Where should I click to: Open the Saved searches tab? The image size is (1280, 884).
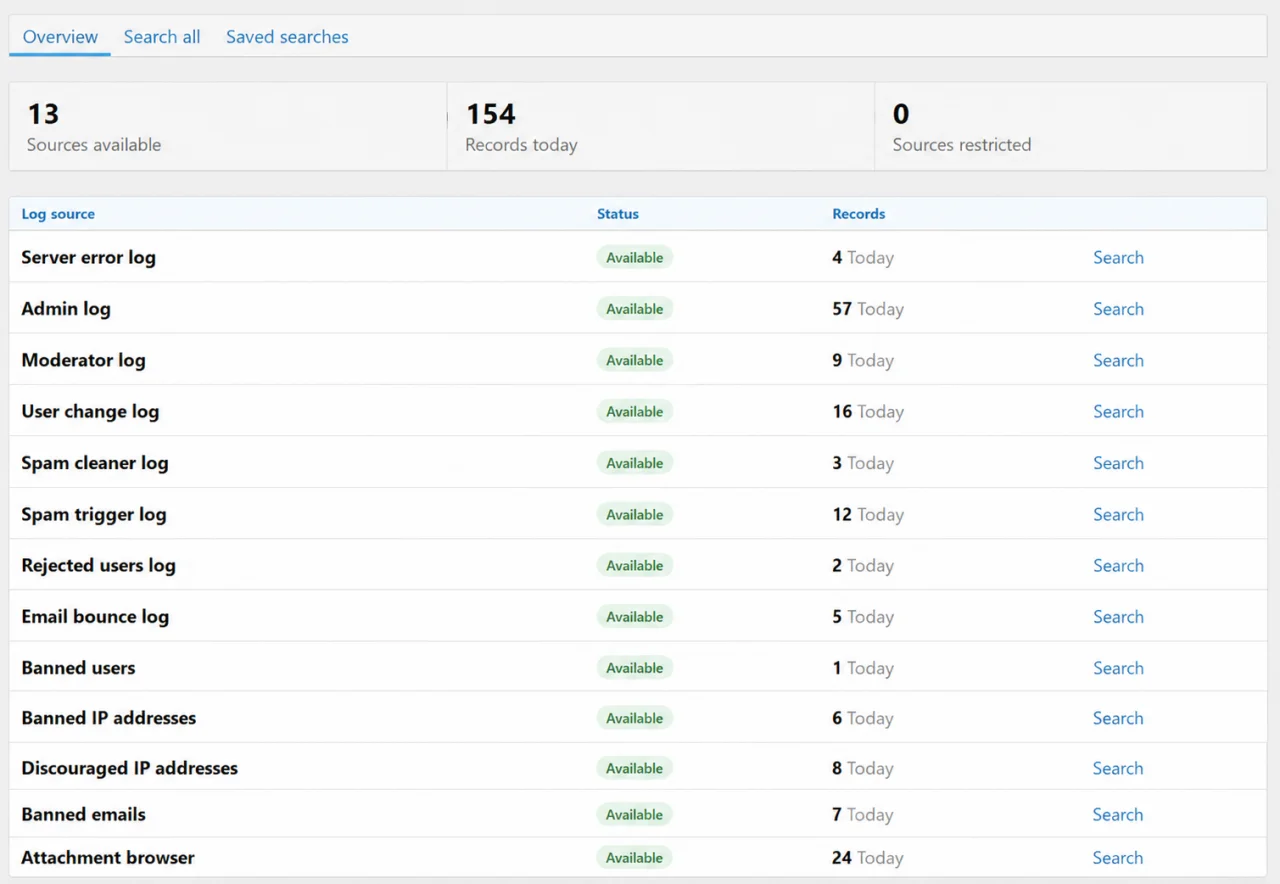pos(287,37)
